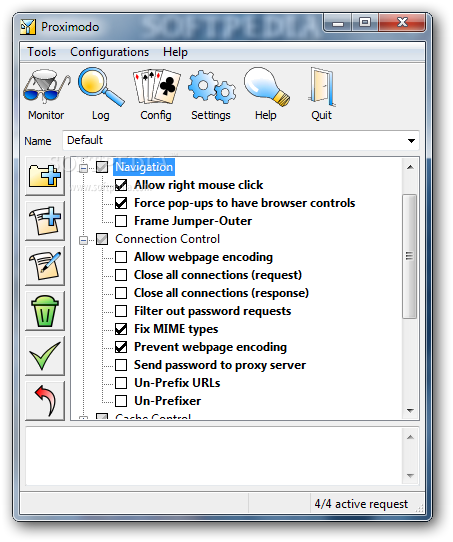Collapse the Connection Control tree node
The height and width of the screenshot is (542, 453).
(83, 240)
